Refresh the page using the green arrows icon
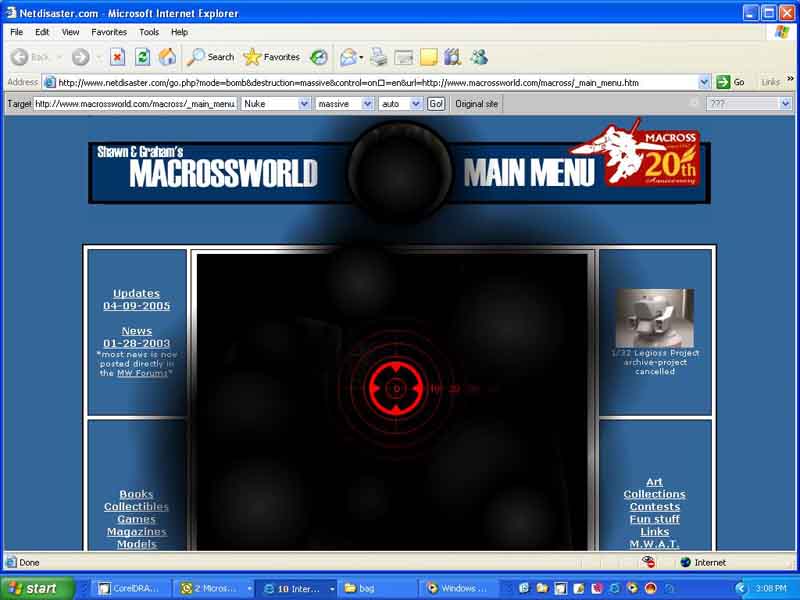This screenshot has width=800, height=600. click(142, 57)
